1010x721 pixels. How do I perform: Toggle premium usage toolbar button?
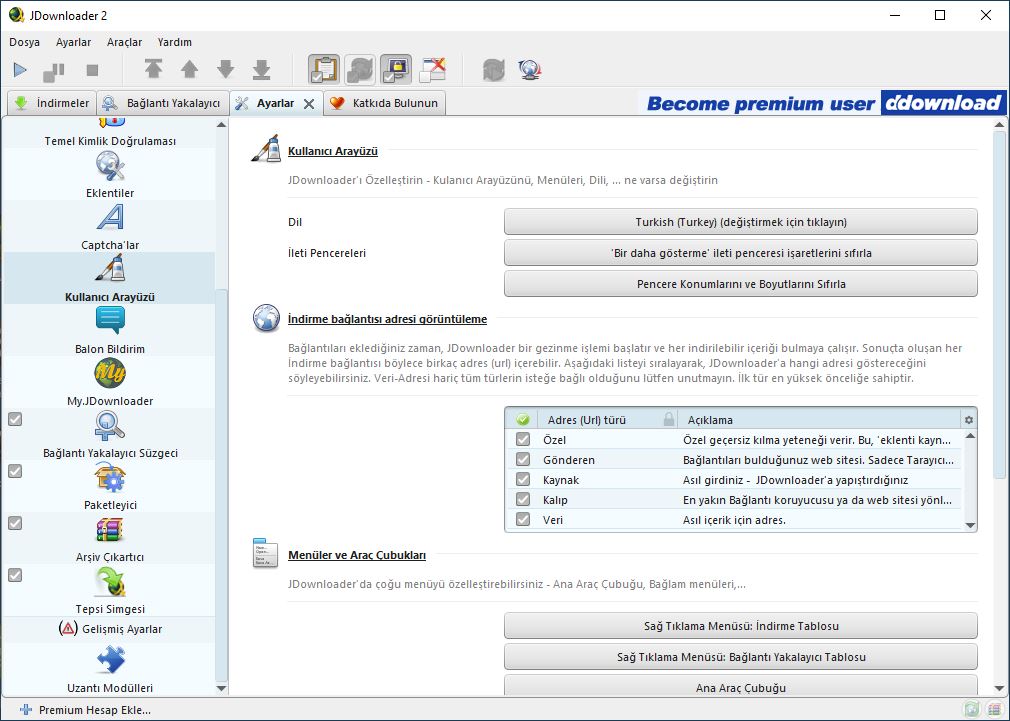click(x=396, y=70)
